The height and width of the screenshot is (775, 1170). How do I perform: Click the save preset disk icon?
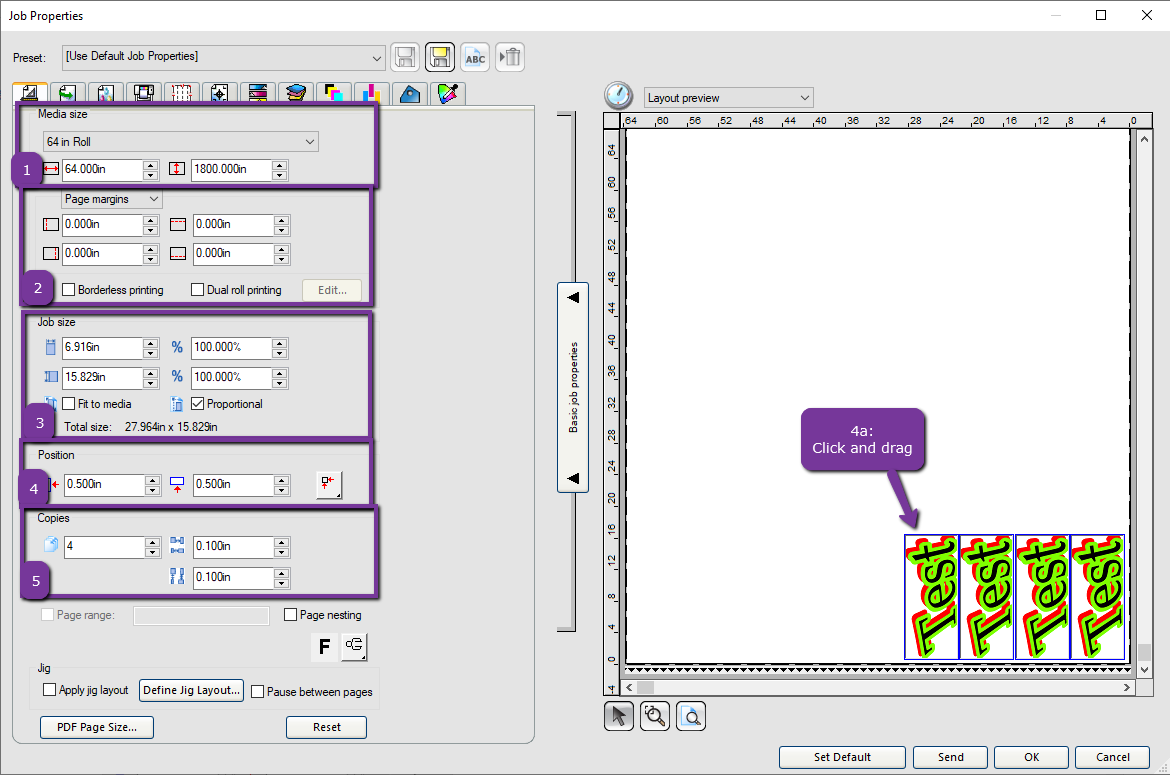click(x=405, y=57)
